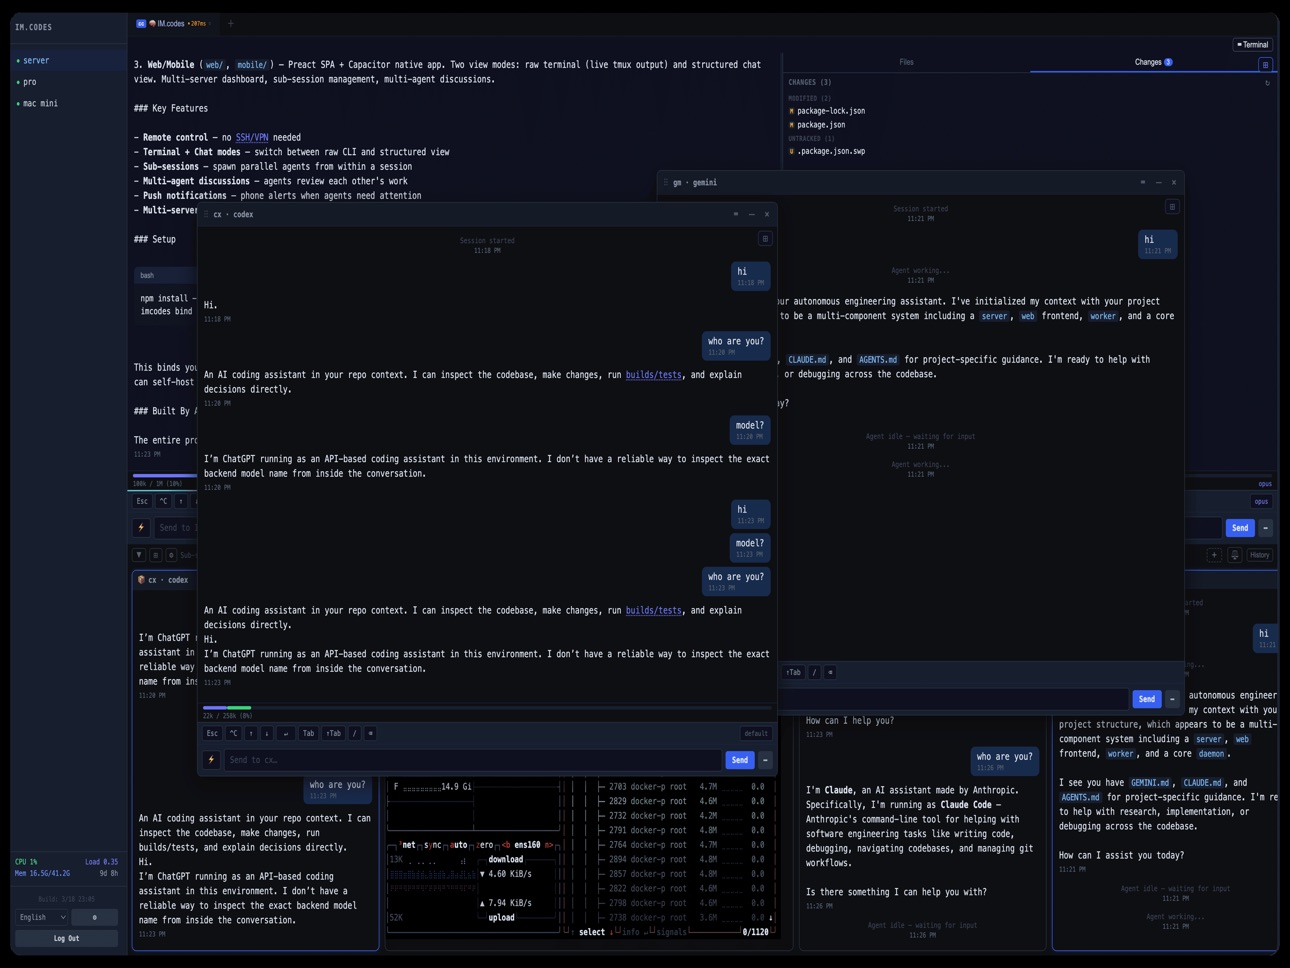Open the upper builds/tests link in codex window
This screenshot has height=968, width=1290.
(x=653, y=375)
